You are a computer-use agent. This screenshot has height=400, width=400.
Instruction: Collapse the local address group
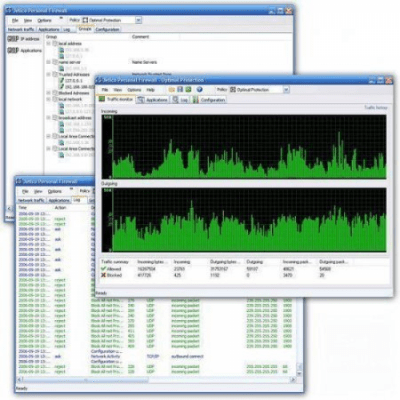(49, 43)
